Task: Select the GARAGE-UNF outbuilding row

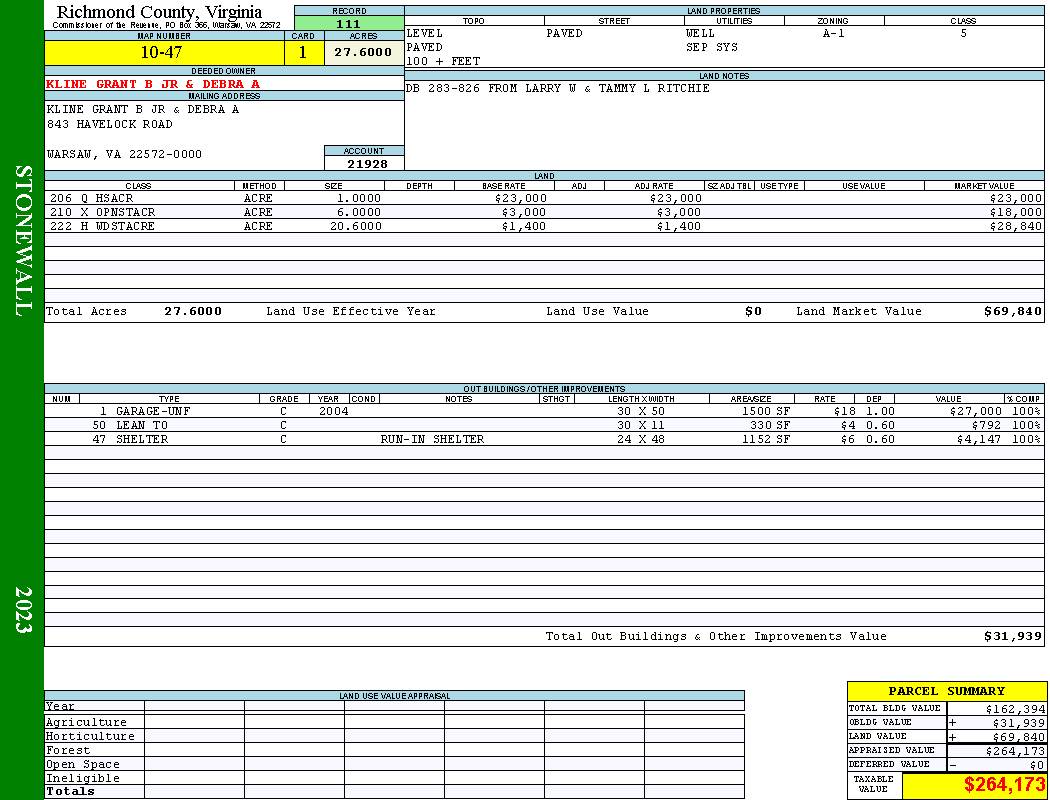Action: [x=544, y=411]
